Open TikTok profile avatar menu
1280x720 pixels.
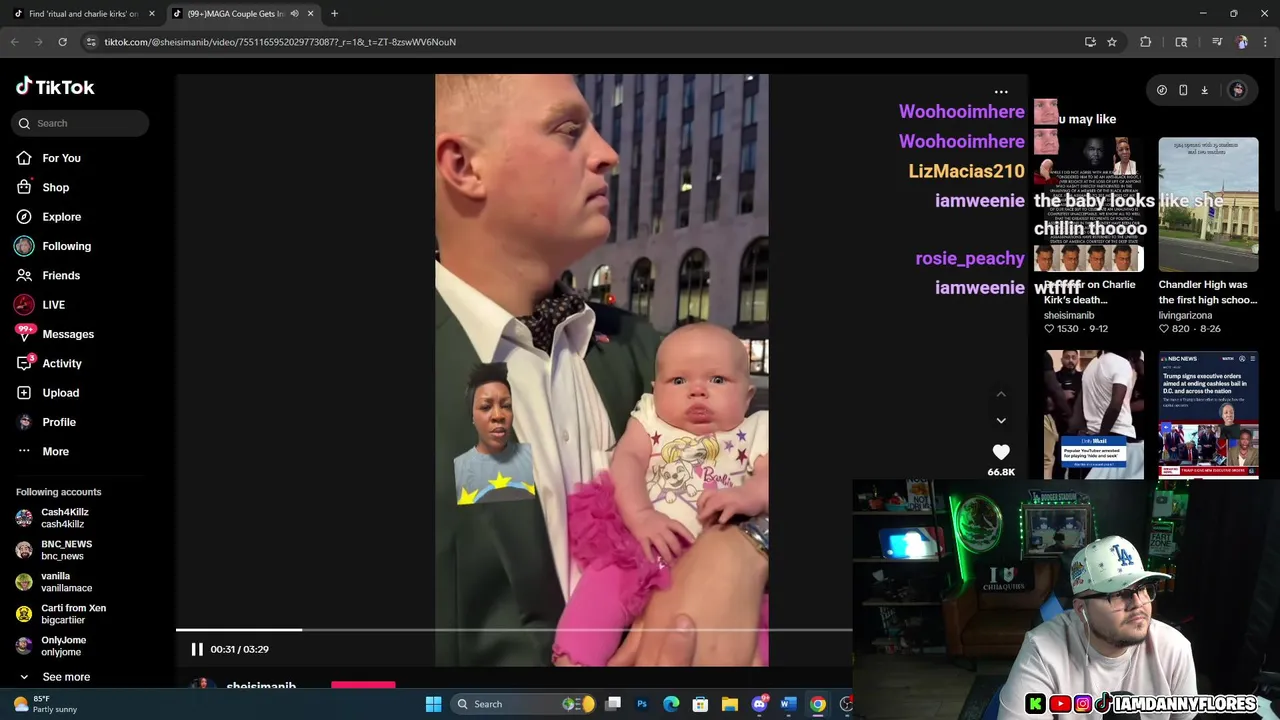click(x=1237, y=90)
